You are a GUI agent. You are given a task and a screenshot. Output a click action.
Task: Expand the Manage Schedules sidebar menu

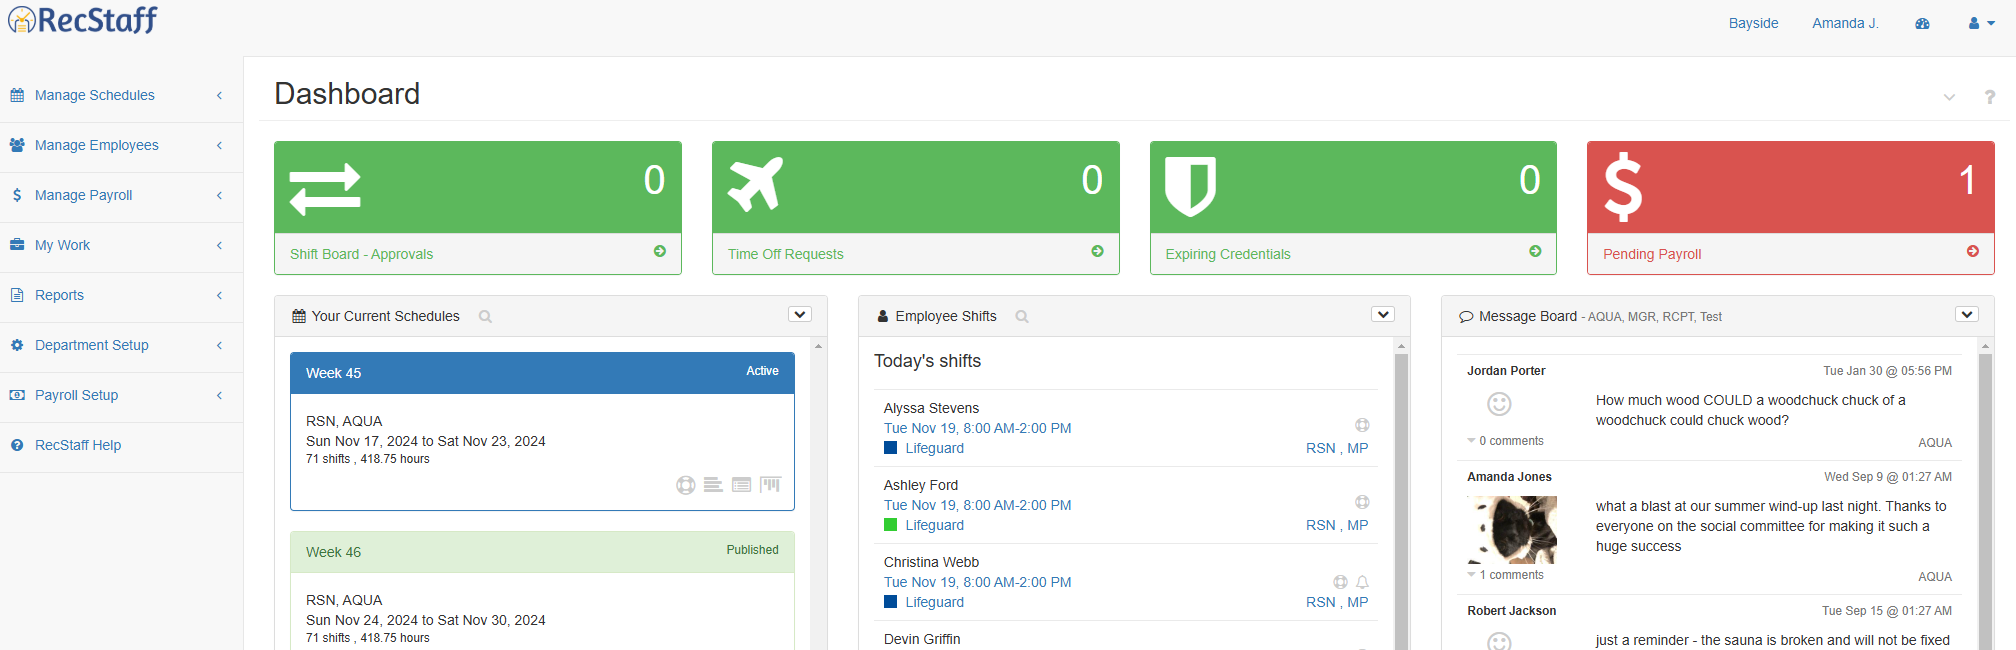point(121,95)
